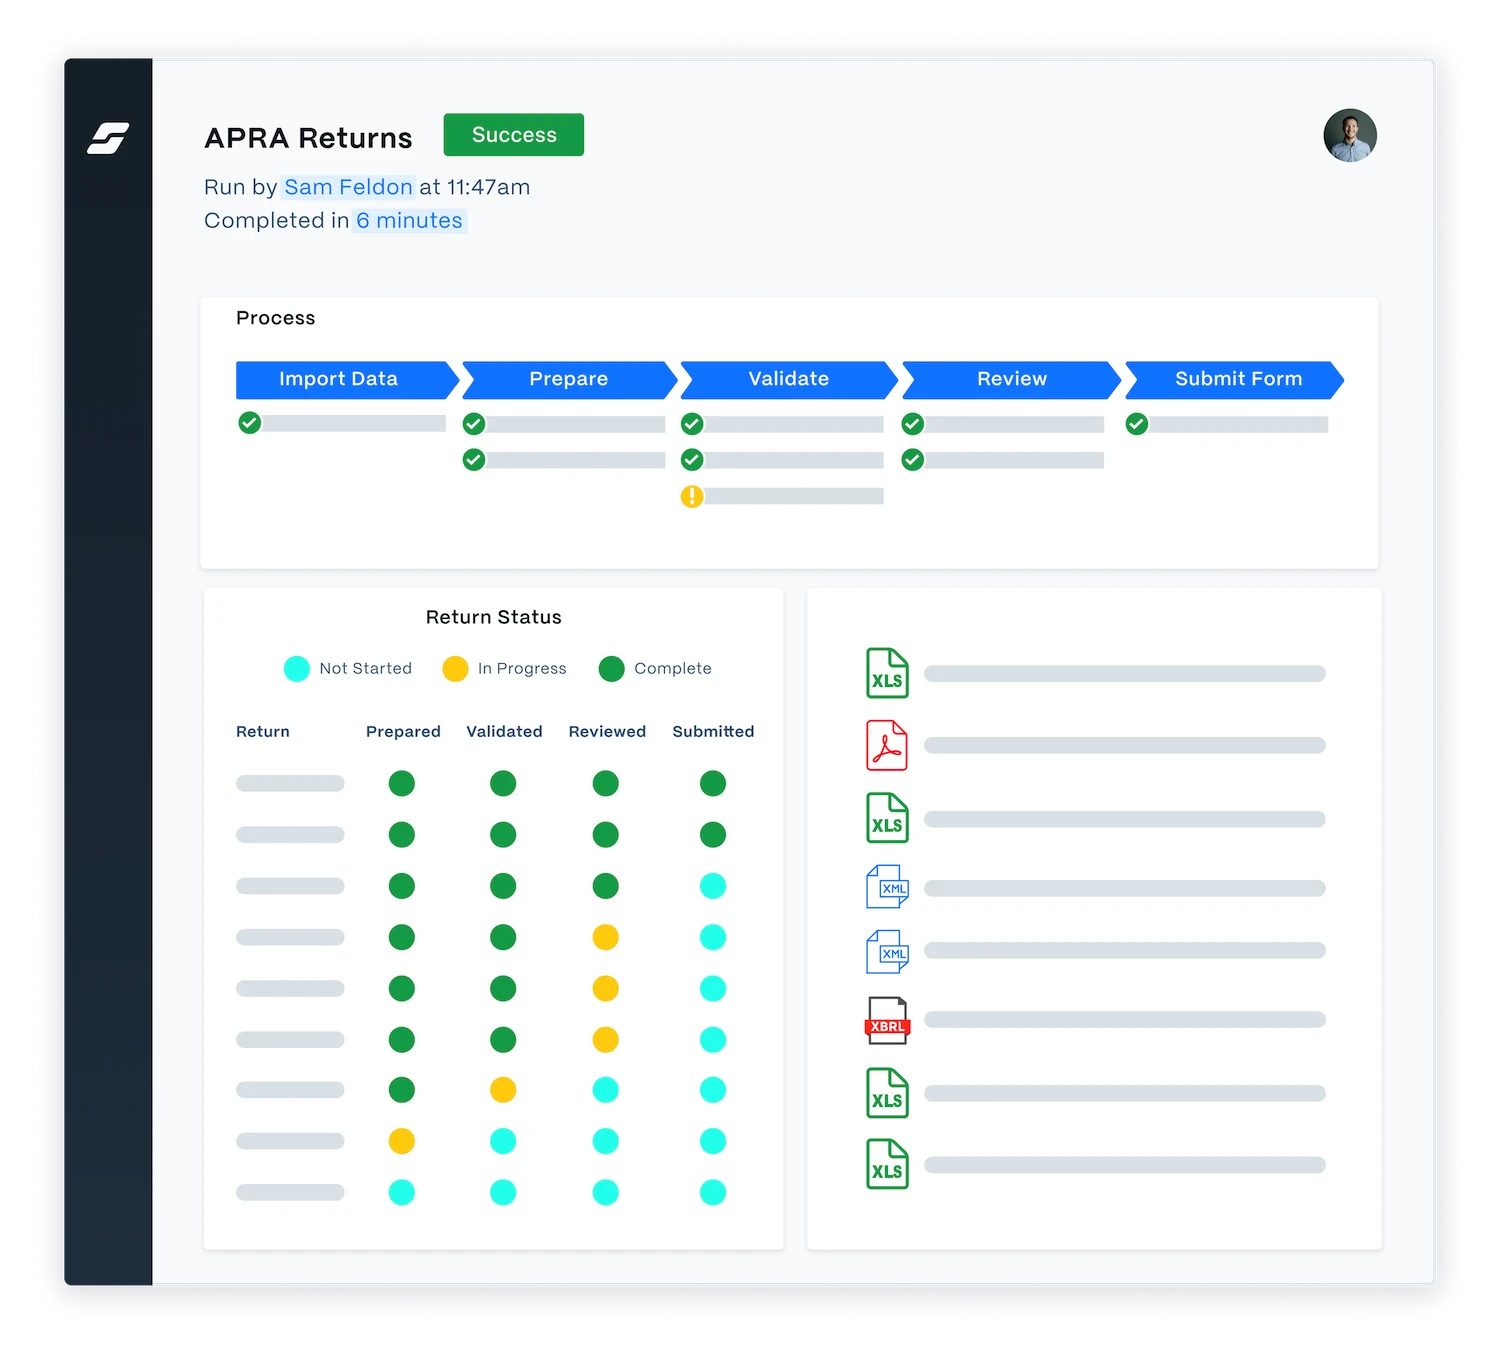Open the second XLS file icon, below PDF
This screenshot has width=1500, height=1345.
887,818
